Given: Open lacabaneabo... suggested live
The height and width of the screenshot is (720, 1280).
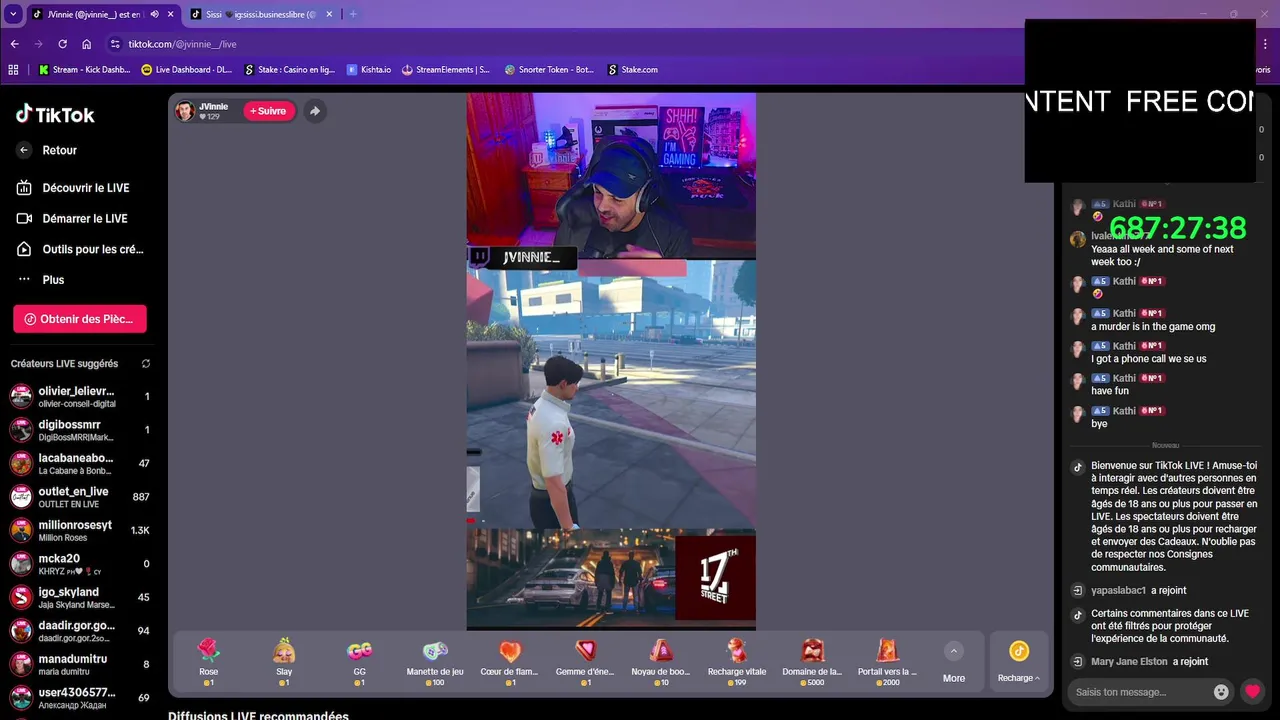Looking at the screenshot, I should 80,464.
